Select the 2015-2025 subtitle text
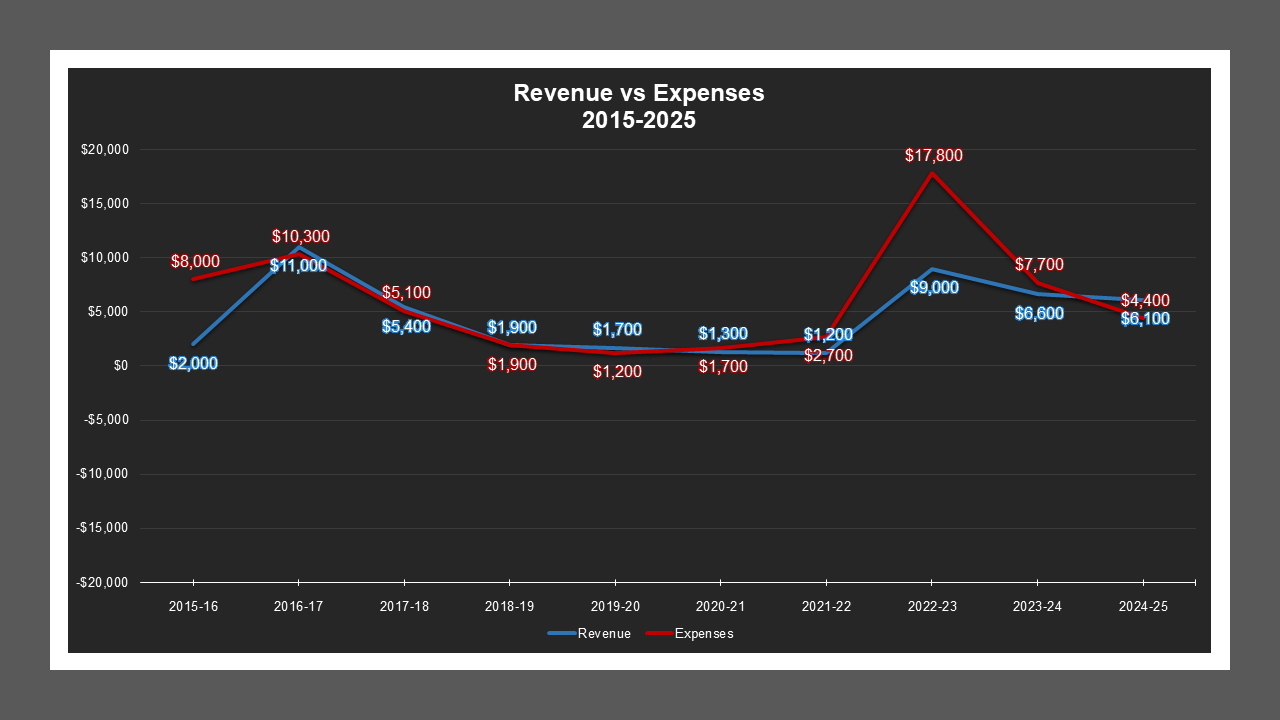 point(638,119)
